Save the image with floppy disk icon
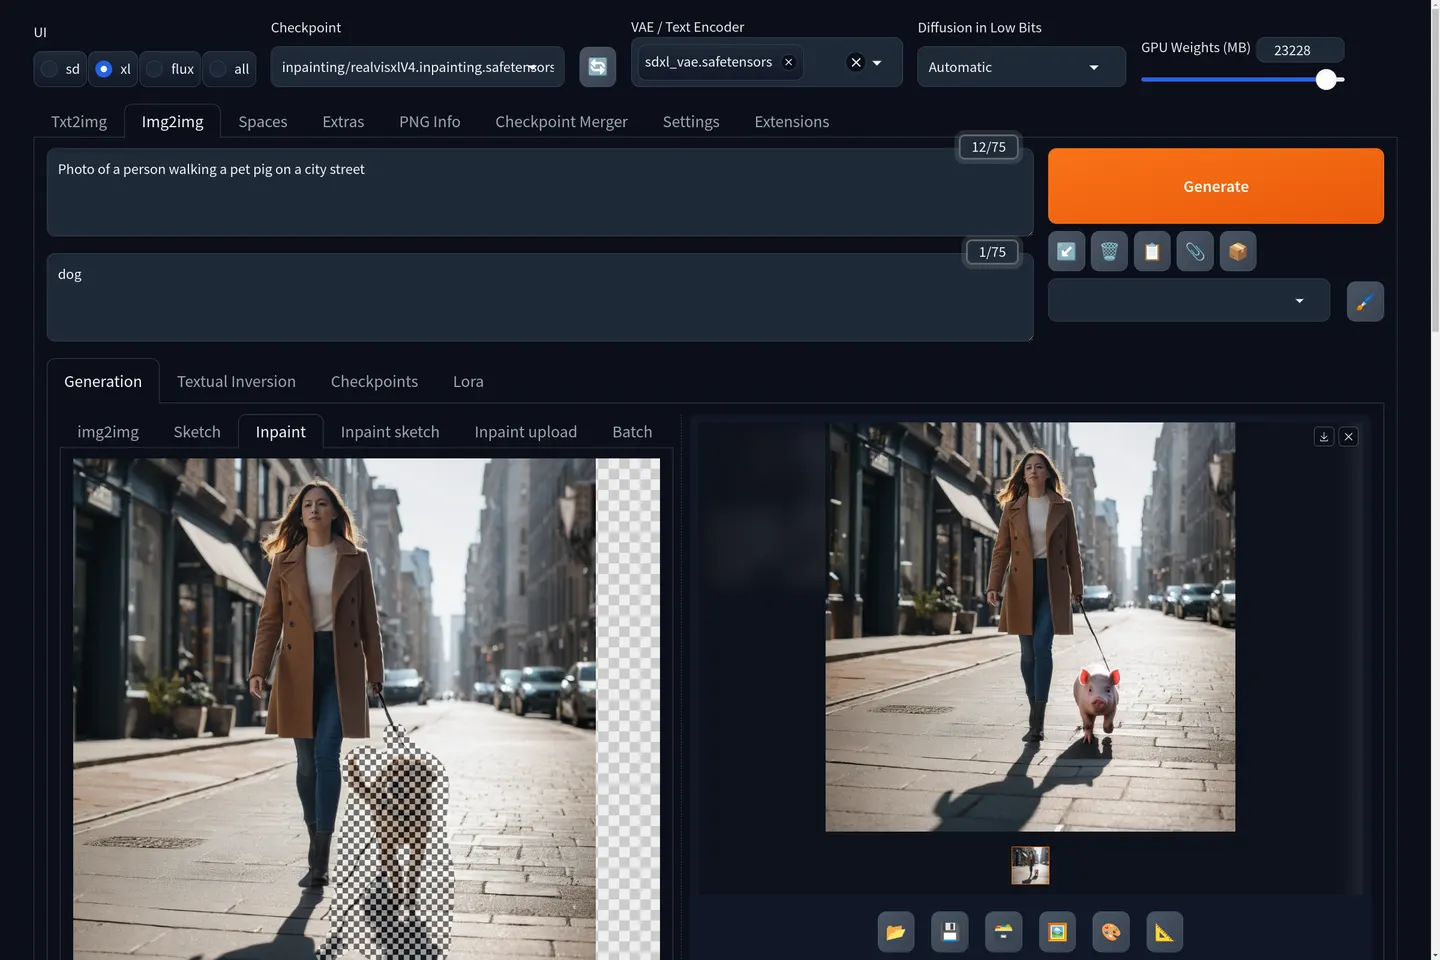Screen dimensions: 1440x960 (x=950, y=932)
